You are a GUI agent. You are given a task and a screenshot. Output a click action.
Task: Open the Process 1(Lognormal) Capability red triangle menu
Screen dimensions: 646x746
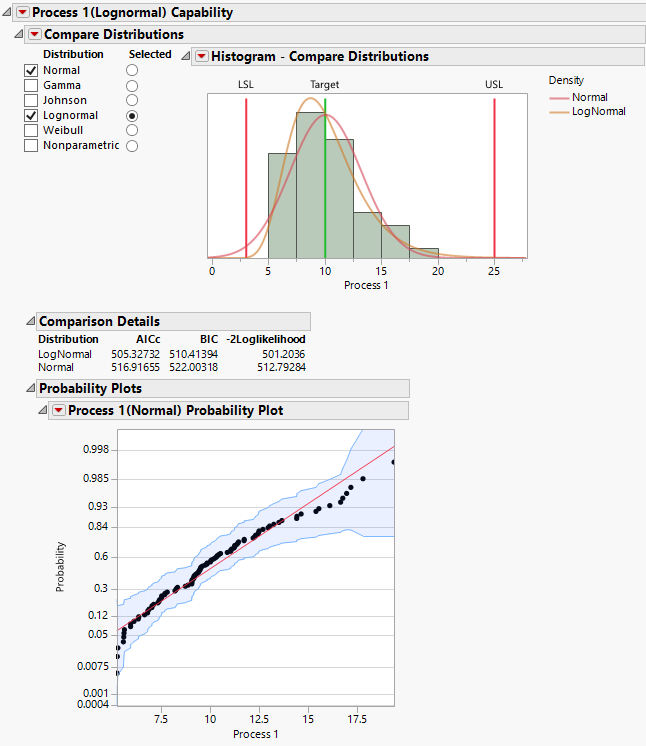[x=23, y=13]
